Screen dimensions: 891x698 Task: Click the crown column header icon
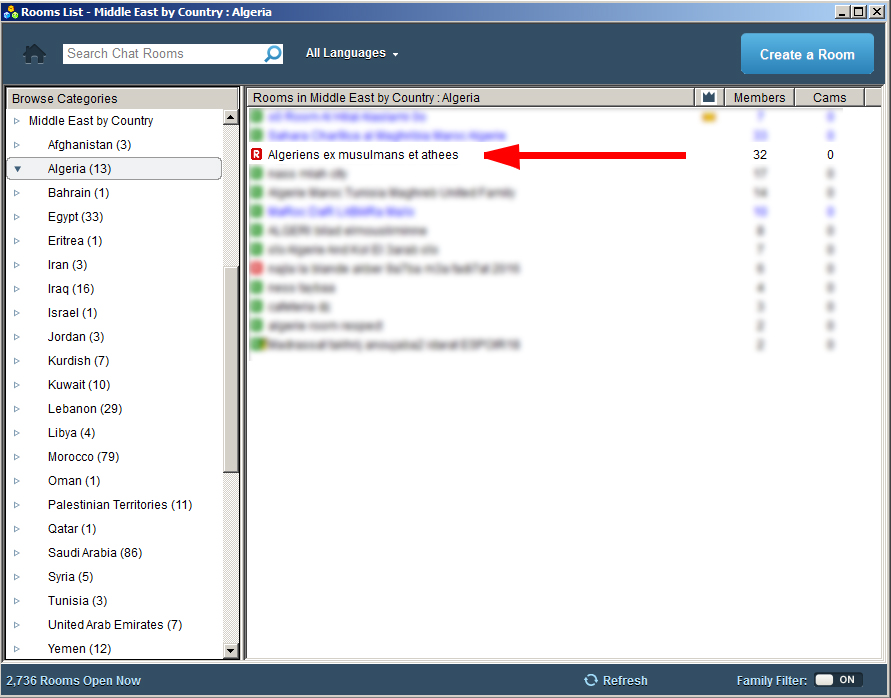pyautogui.click(x=709, y=98)
